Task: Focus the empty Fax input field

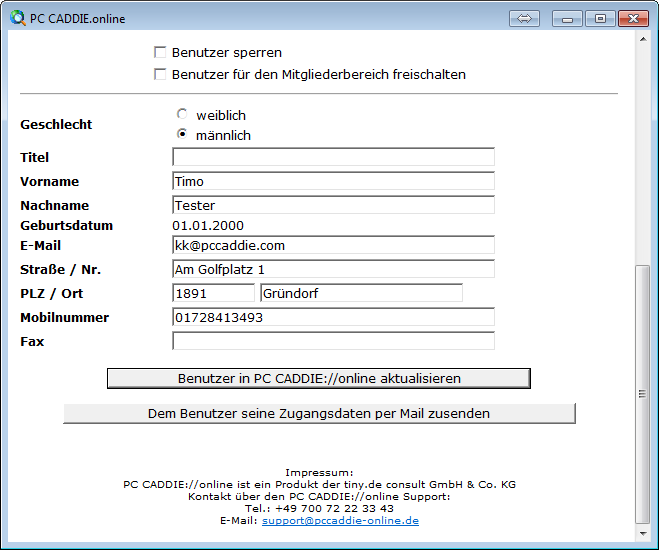Action: pos(333,340)
